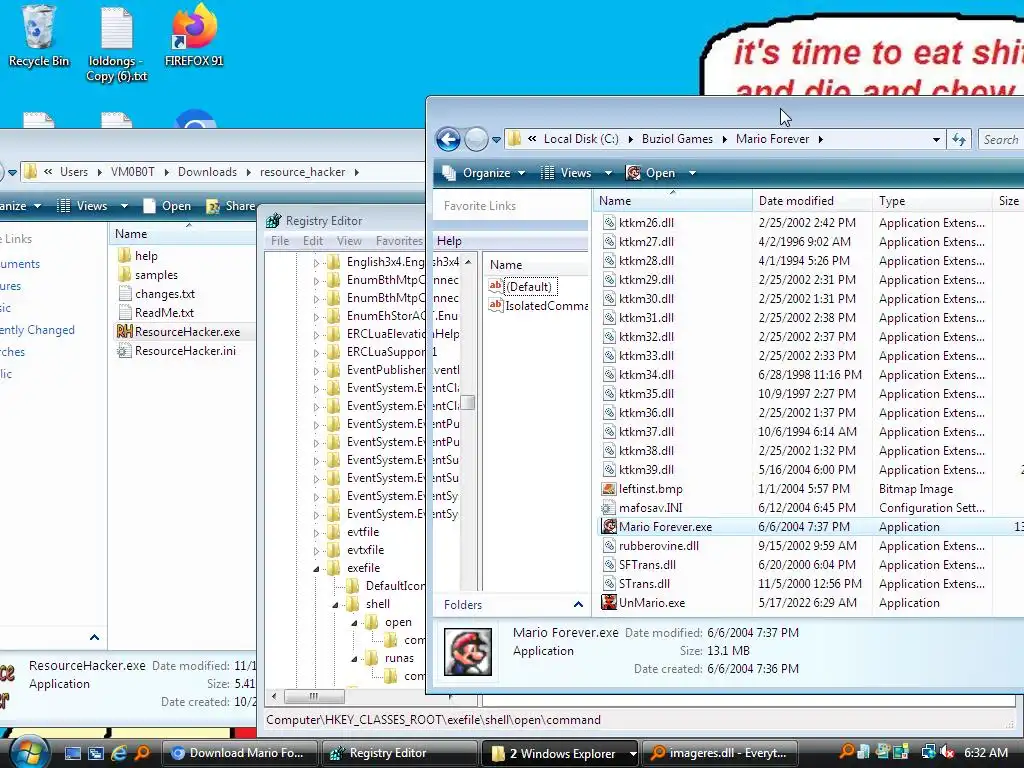The width and height of the screenshot is (1024, 768).
Task: Select the mafosav.INI configuration file
Action: pos(650,507)
